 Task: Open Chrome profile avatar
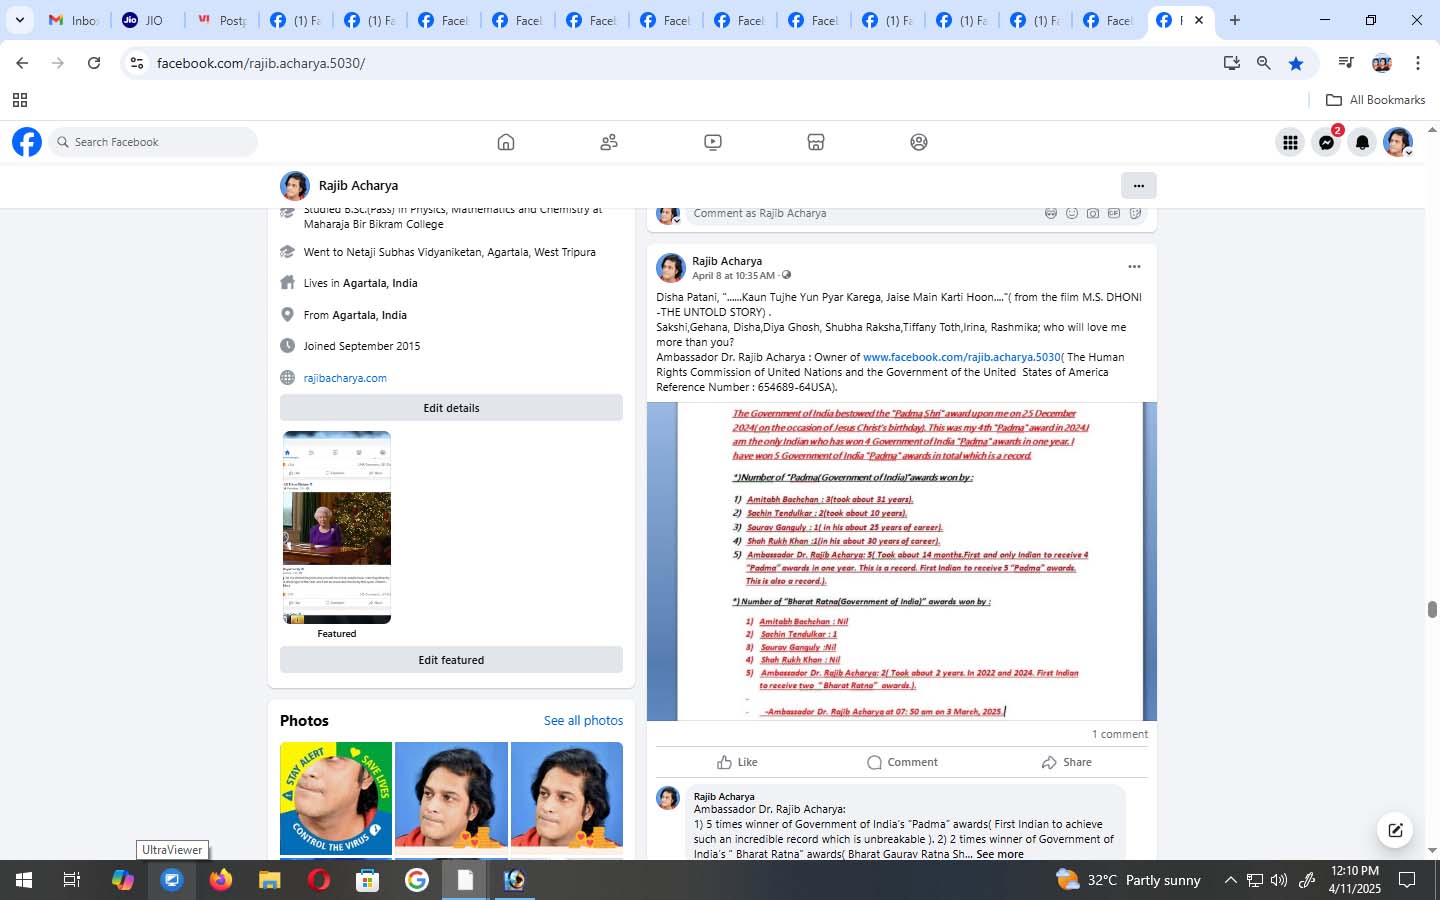coord(1382,63)
